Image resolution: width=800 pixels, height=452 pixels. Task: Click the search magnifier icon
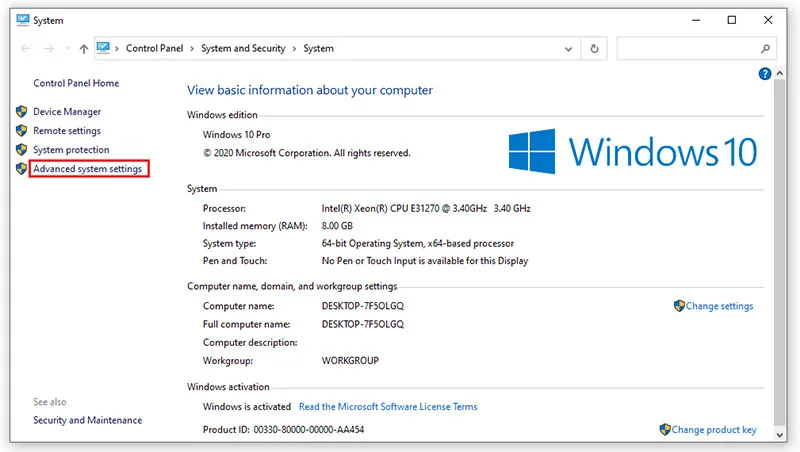coord(765,48)
